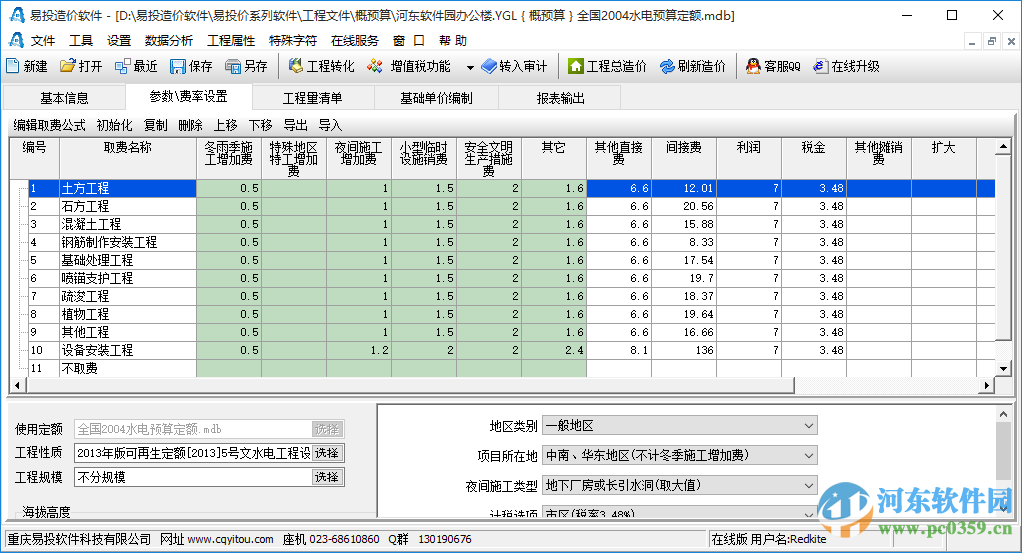Click the table's vertical scrollbar down arrow
This screenshot has height=553, width=1022.
pos(1004,369)
